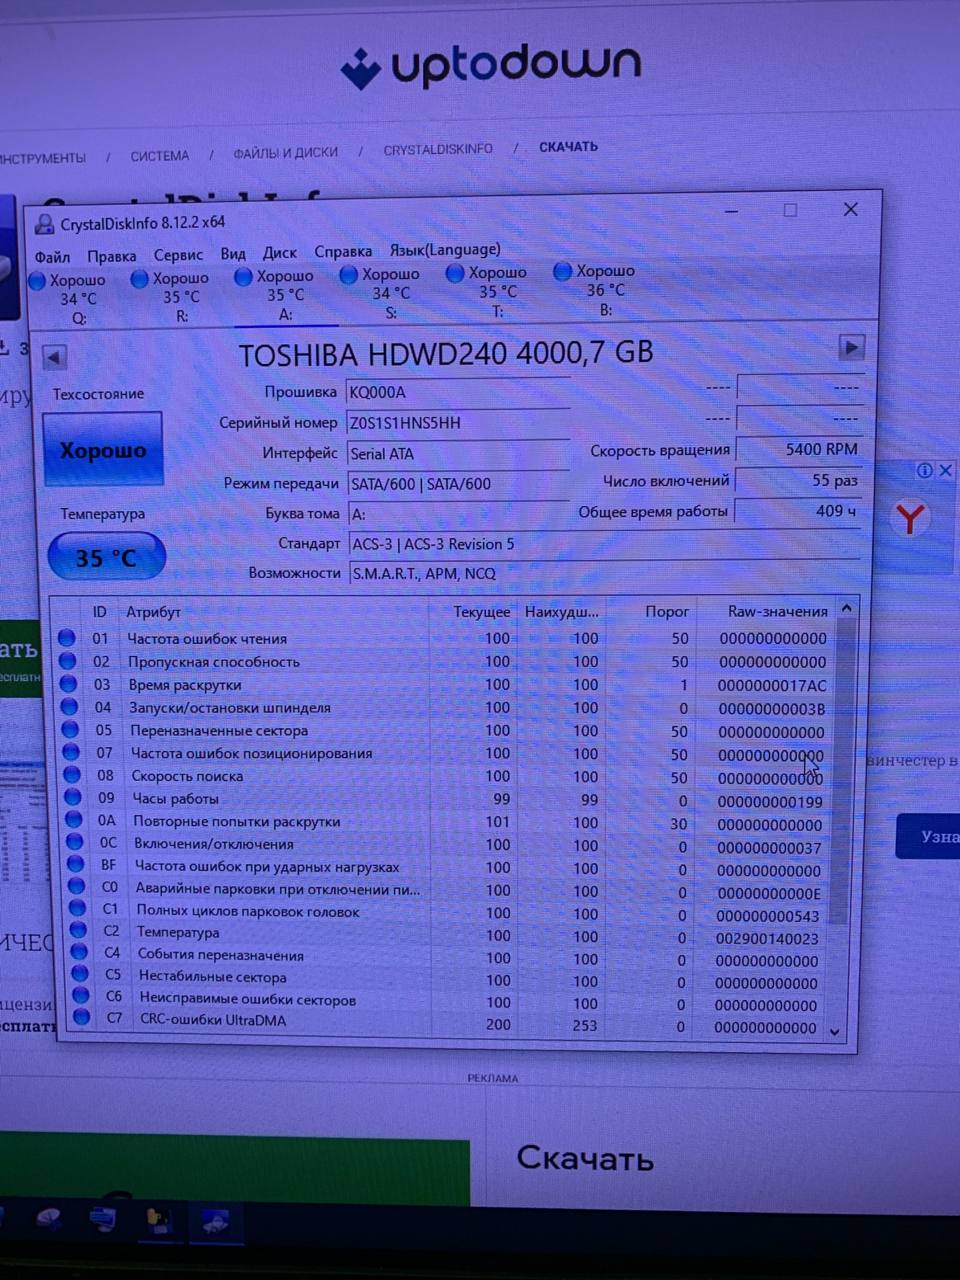
Task: Click status icon for Частота ошибок позиционирования
Action: tap(72, 752)
